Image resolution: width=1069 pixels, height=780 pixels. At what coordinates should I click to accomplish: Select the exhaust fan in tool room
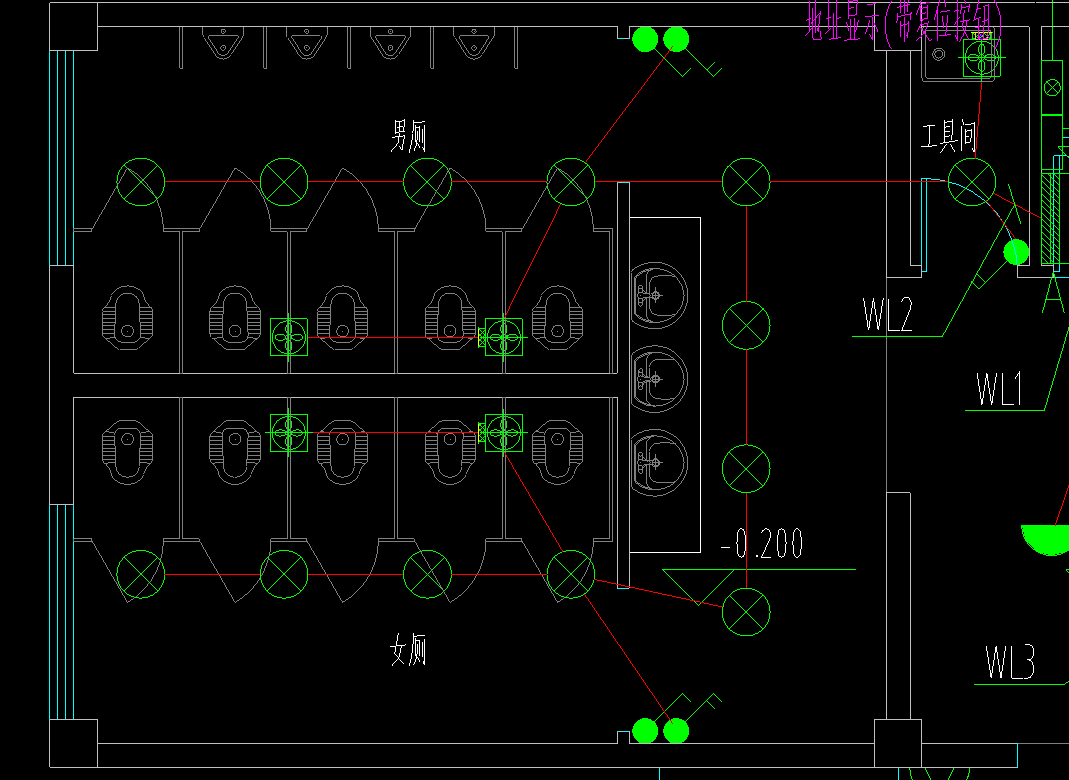click(x=982, y=58)
